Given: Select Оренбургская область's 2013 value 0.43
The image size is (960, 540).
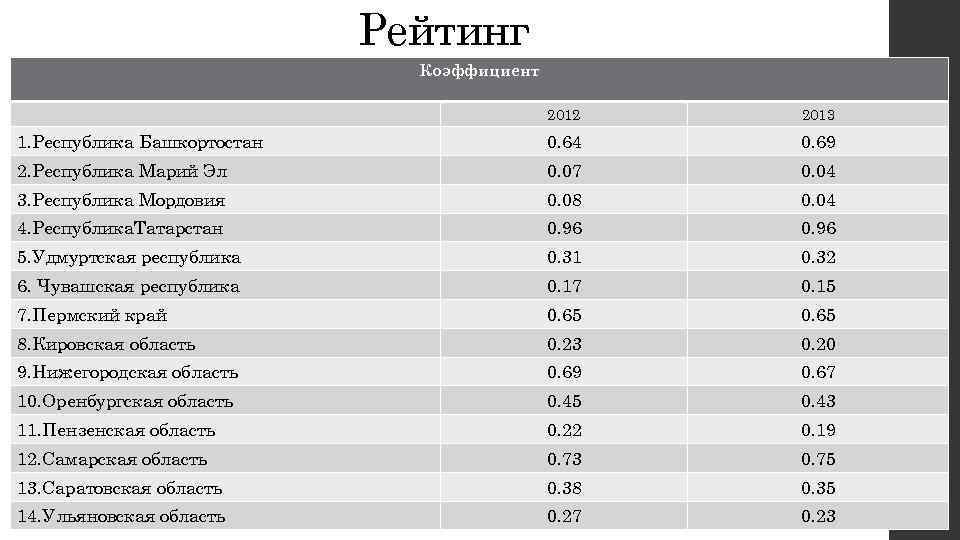Looking at the screenshot, I should (x=817, y=402).
